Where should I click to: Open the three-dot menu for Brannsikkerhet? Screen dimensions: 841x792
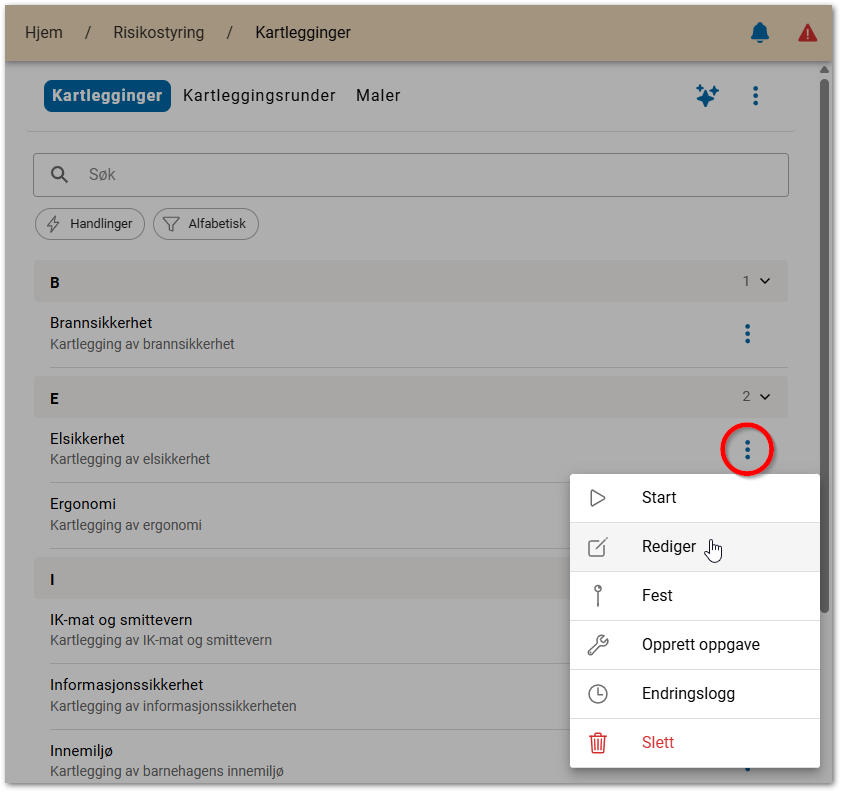[747, 334]
